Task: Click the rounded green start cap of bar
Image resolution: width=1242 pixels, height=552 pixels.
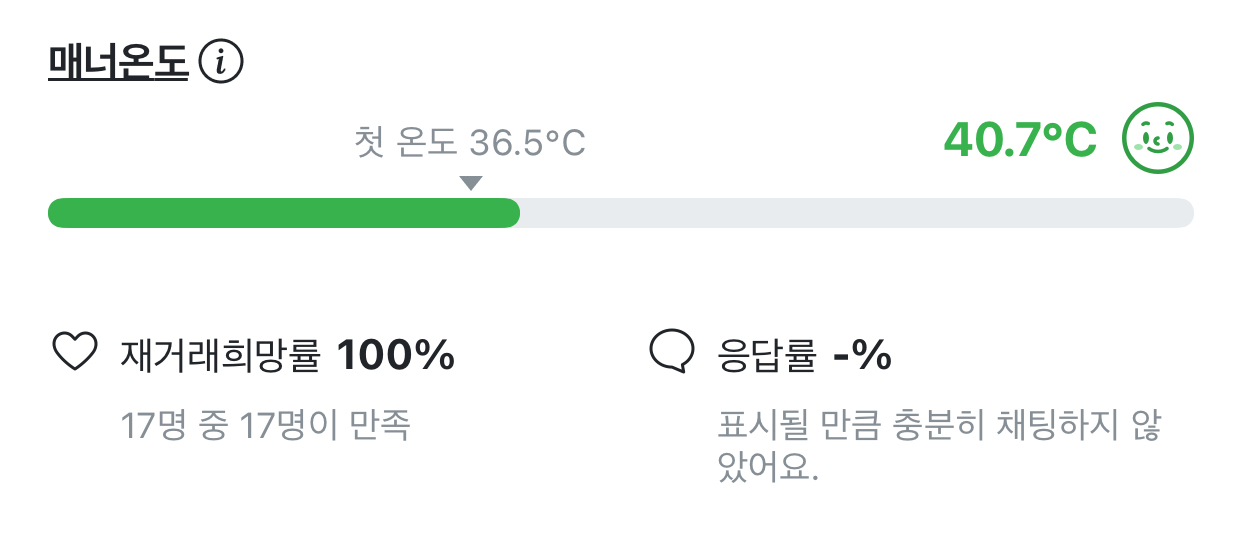Action: pos(61,213)
